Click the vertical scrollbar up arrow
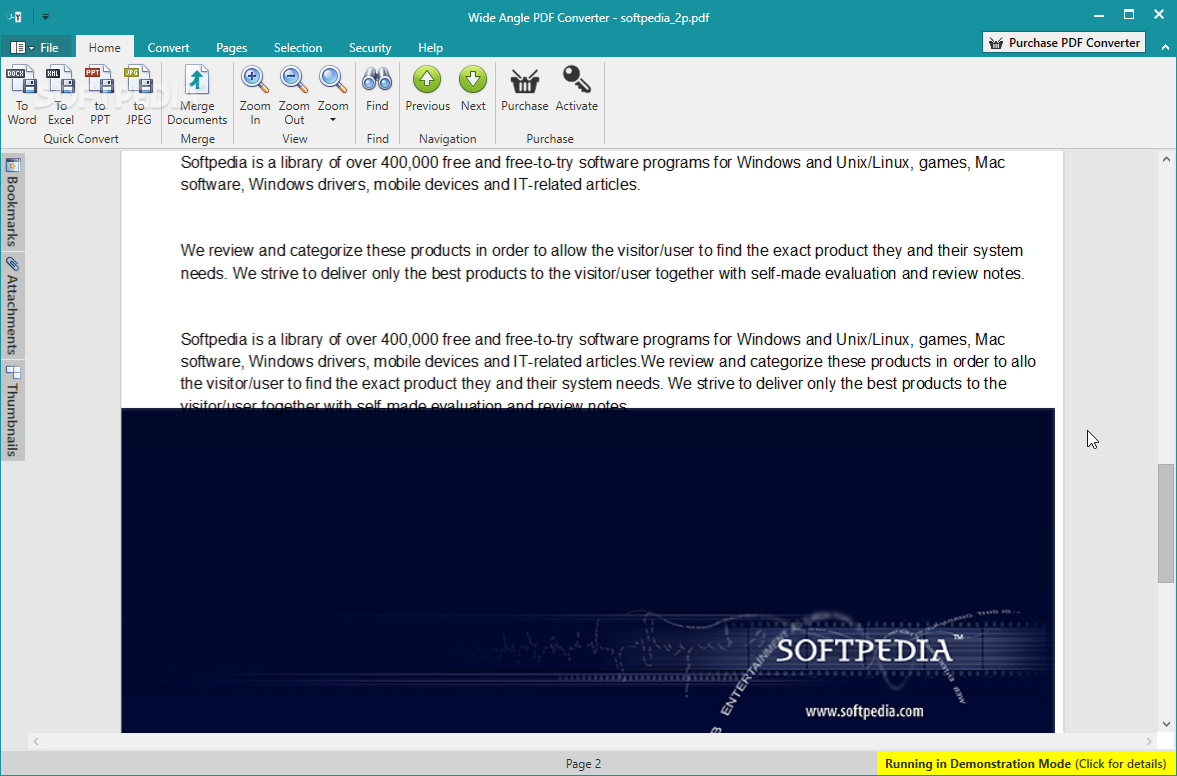 pyautogui.click(x=1166, y=159)
